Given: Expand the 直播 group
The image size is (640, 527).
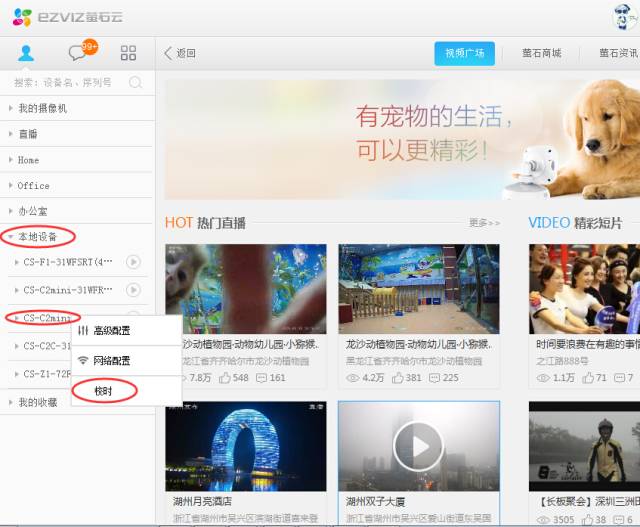Looking at the screenshot, I should click(x=28, y=134).
